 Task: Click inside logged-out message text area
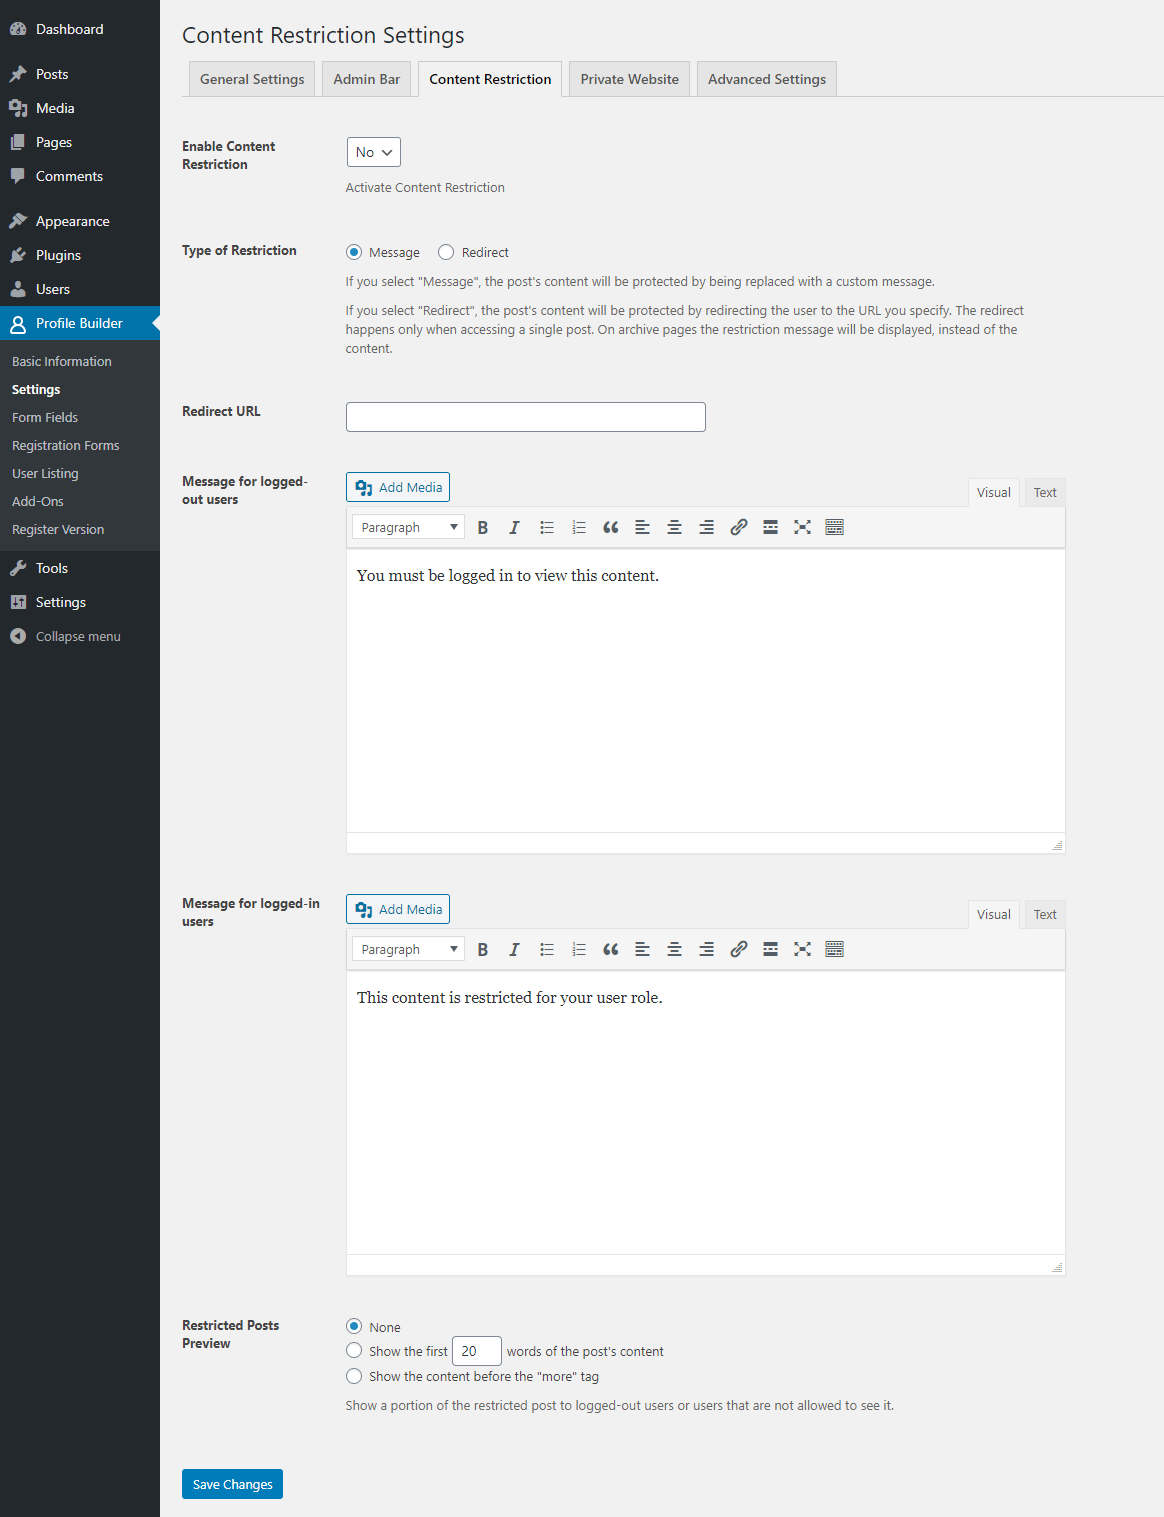[705, 690]
